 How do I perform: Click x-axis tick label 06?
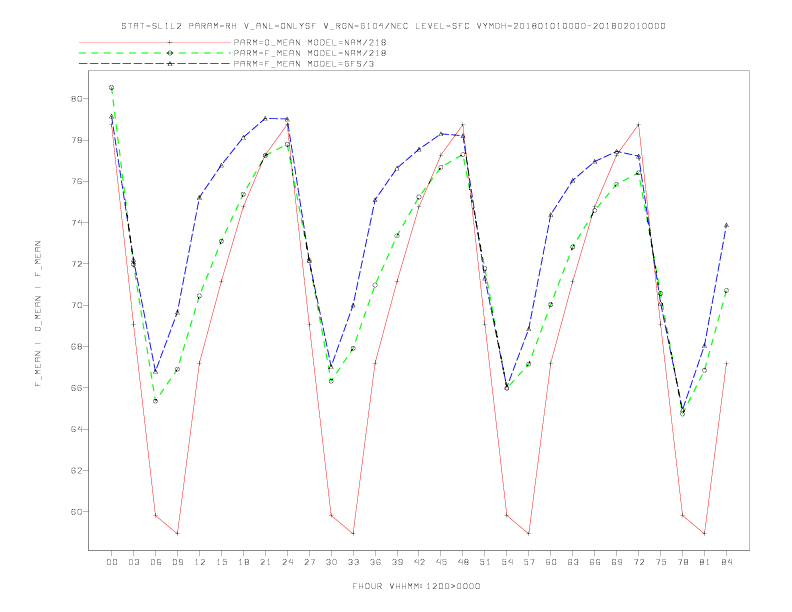click(x=156, y=562)
